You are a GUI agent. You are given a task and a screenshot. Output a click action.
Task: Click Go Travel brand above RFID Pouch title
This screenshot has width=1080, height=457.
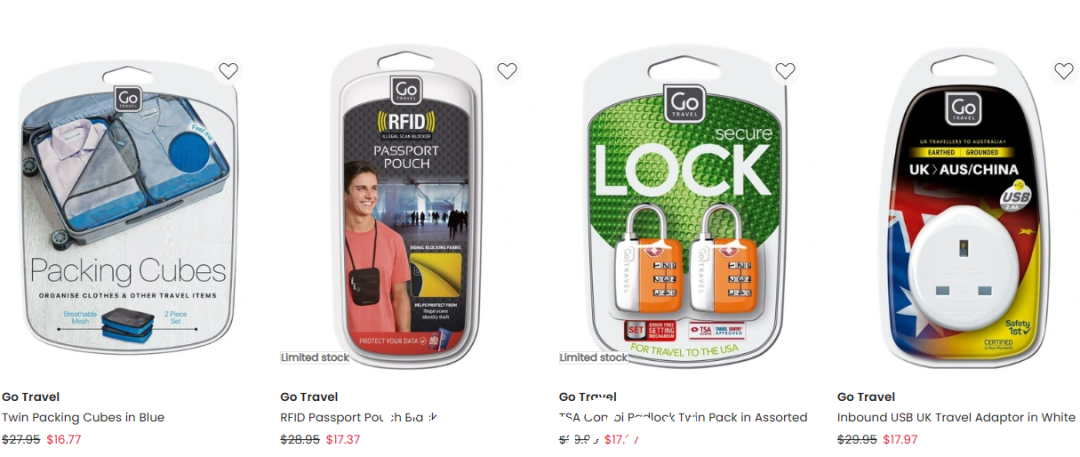(309, 397)
